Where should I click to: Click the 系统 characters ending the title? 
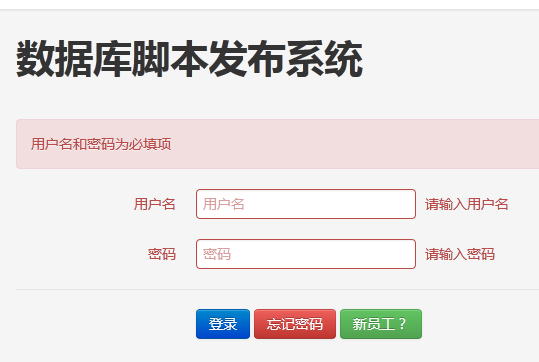click(325, 58)
